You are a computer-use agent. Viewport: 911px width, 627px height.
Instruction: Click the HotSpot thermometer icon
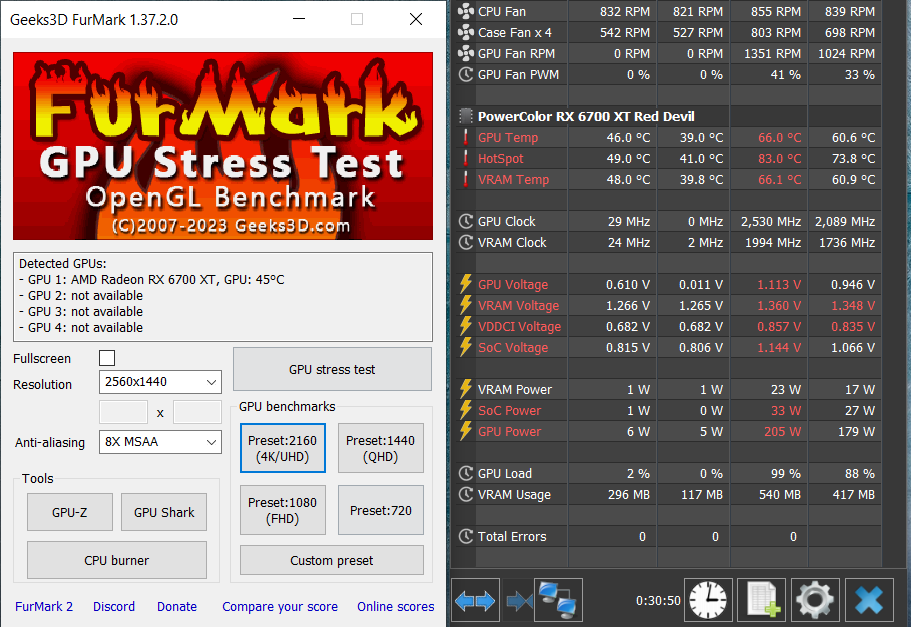(465, 159)
